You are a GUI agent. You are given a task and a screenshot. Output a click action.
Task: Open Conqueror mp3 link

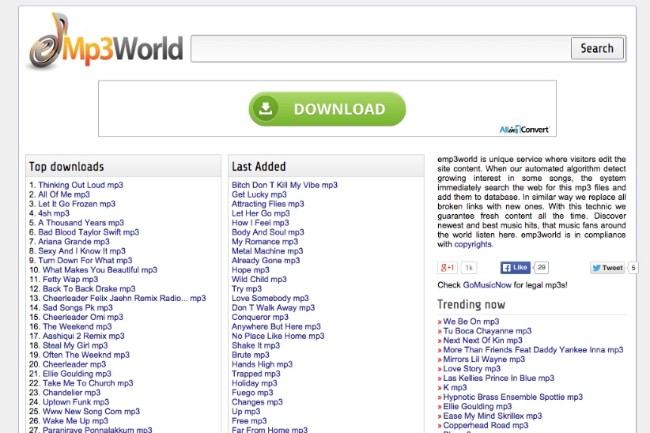click(x=260, y=317)
